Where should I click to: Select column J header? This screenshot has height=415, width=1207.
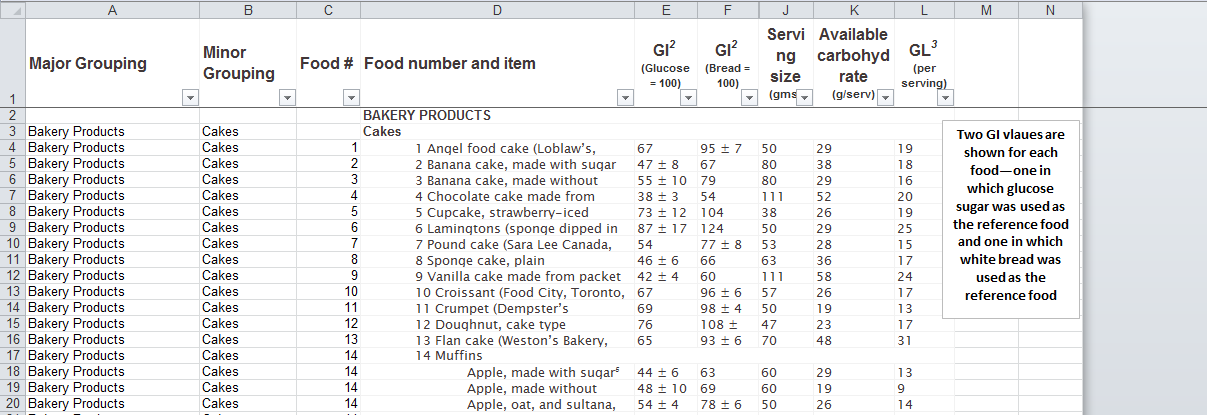click(x=785, y=10)
